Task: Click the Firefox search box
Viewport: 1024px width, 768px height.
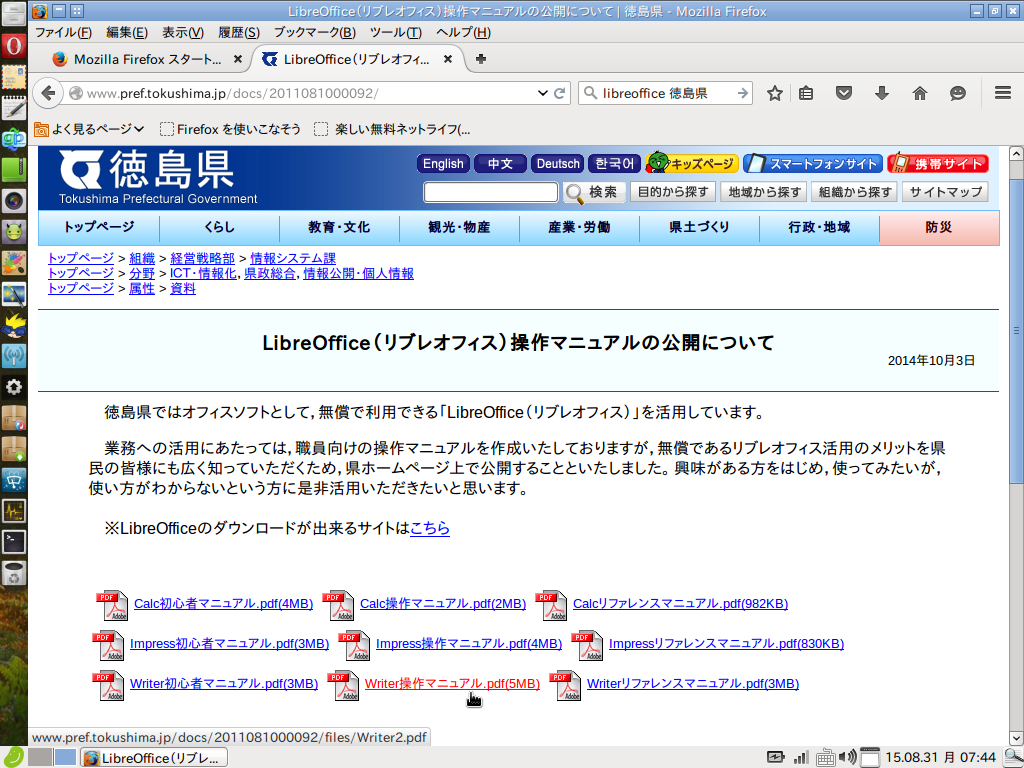Action: coord(666,93)
